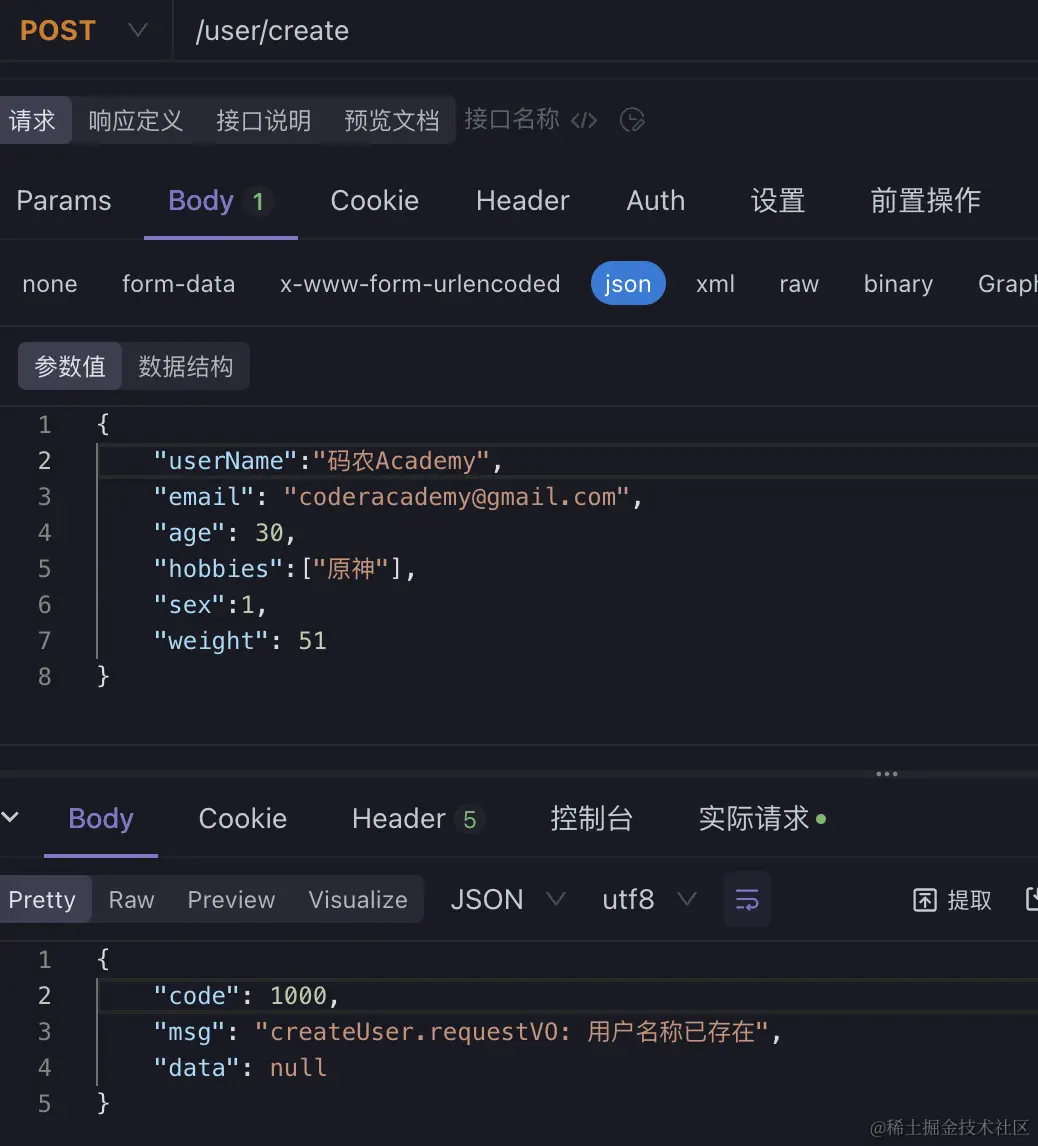1038x1146 pixels.
Task: Switch response view to Raw
Action: point(132,899)
